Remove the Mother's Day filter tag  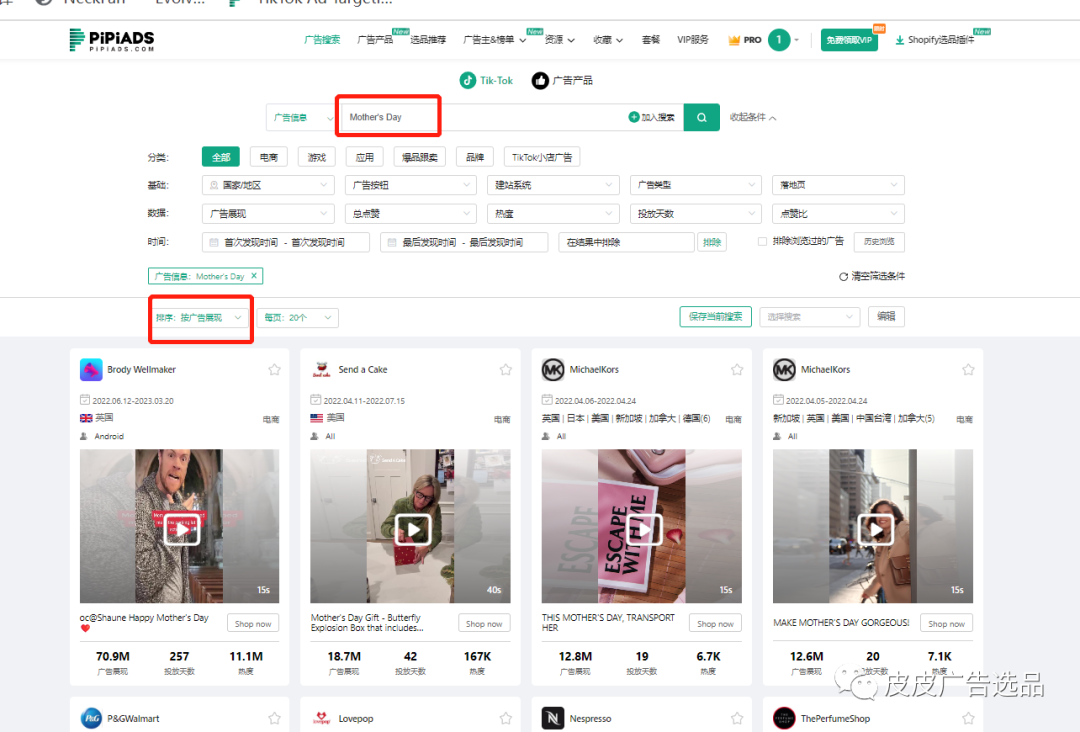point(254,276)
